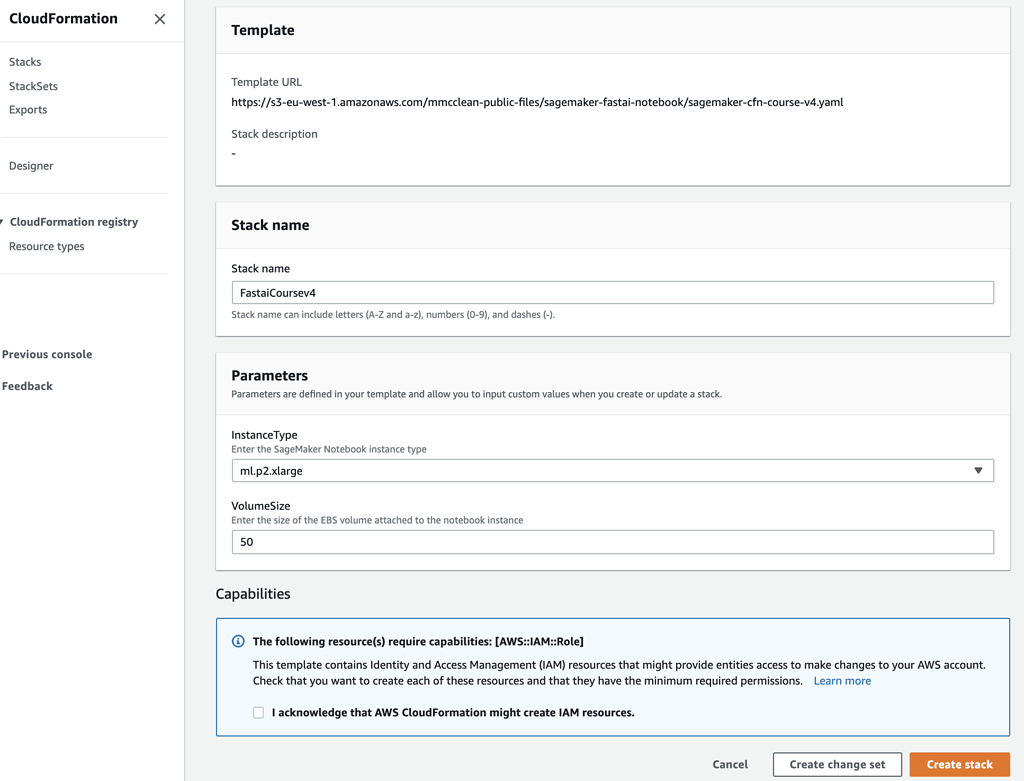Screen dimensions: 1024x781
Task: Collapse the InstanceType selector via its arrow
Action: click(978, 470)
